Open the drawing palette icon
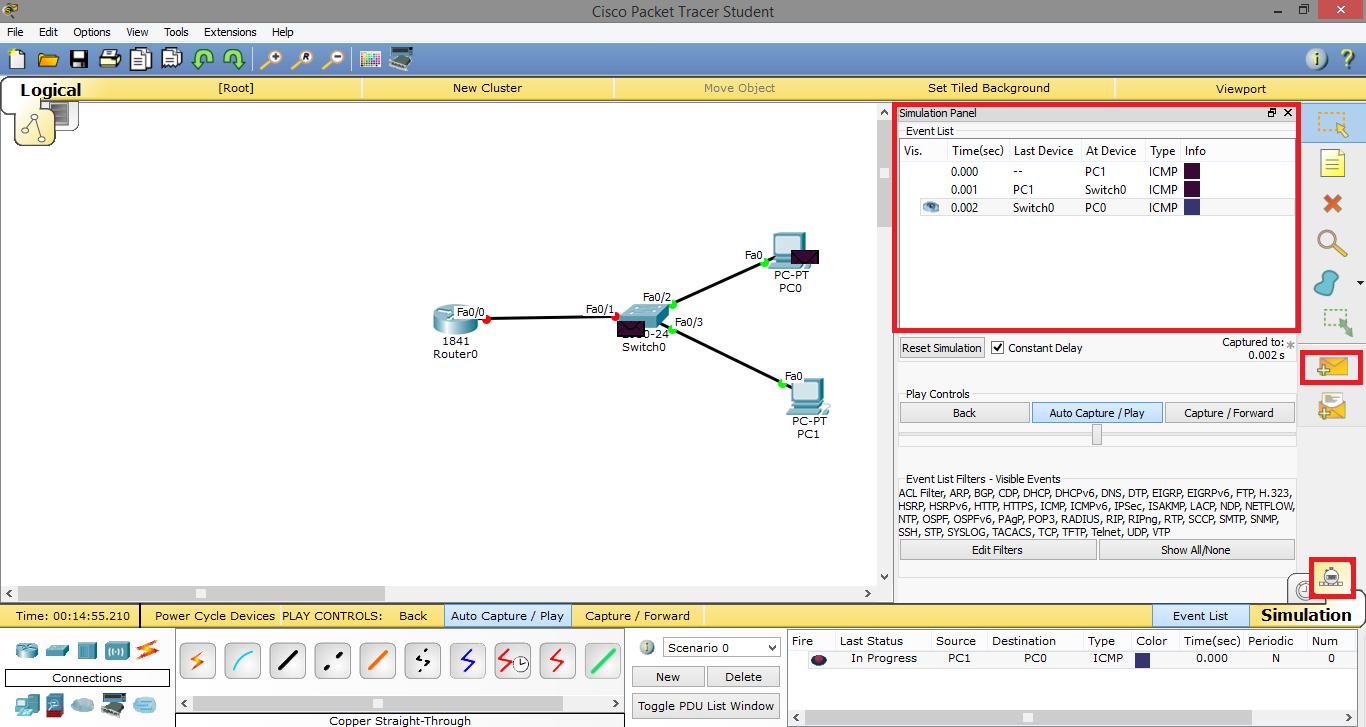The width and height of the screenshot is (1366, 727). tap(370, 59)
